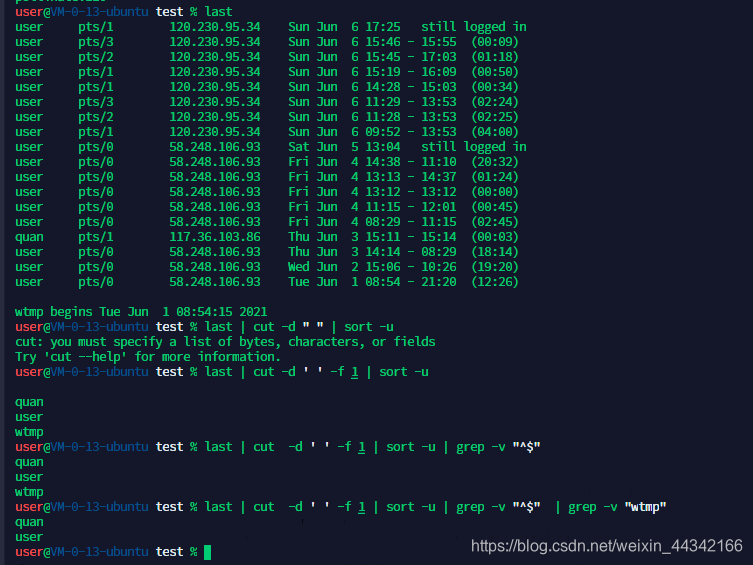Image resolution: width=753 pixels, height=565 pixels.
Task: Click the Sun Jun 6 17:25 still logged in row
Action: 271,27
